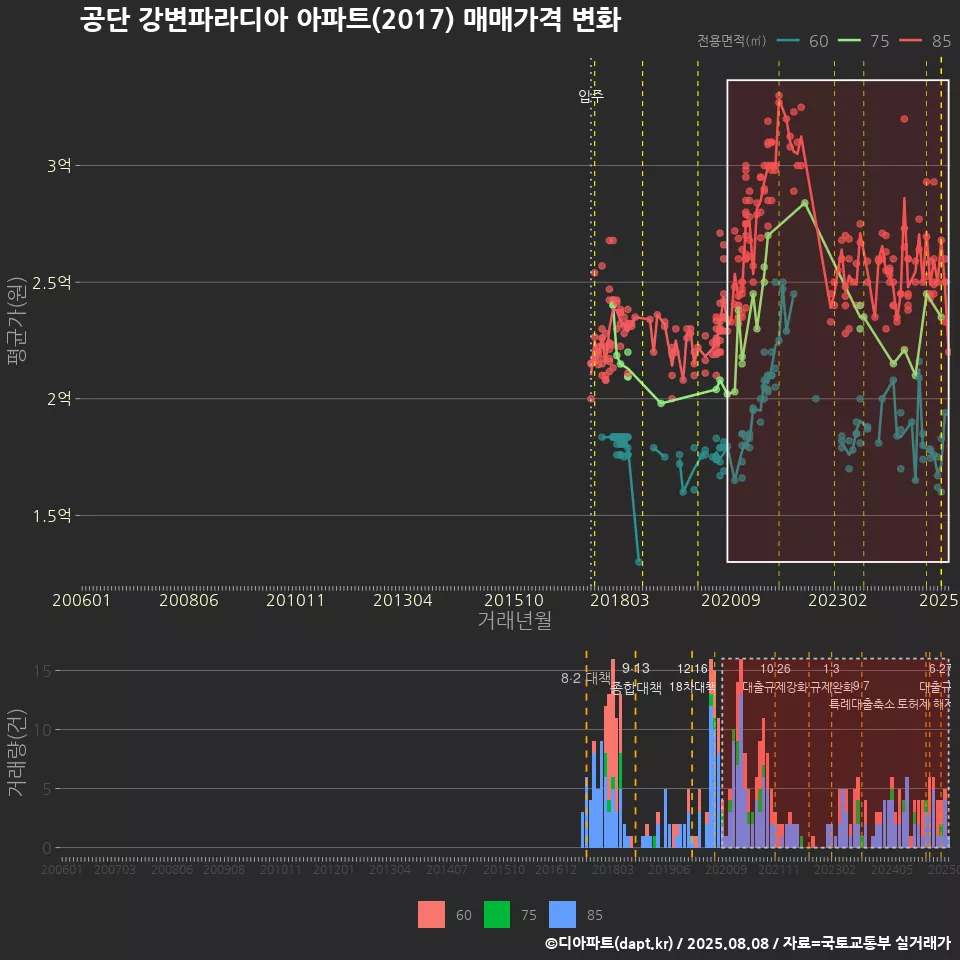Image resolution: width=960 pixels, height=960 pixels.
Task: Click 201803 on the price chart x-axis
Action: (620, 600)
